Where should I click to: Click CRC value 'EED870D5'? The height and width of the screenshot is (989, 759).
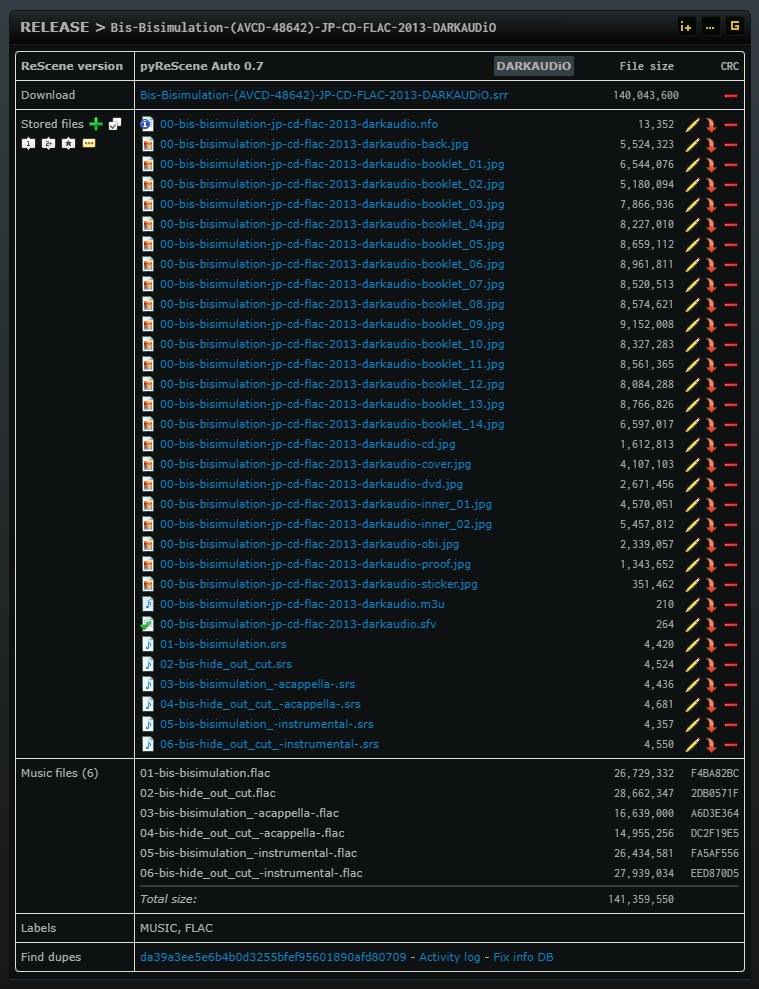(714, 874)
